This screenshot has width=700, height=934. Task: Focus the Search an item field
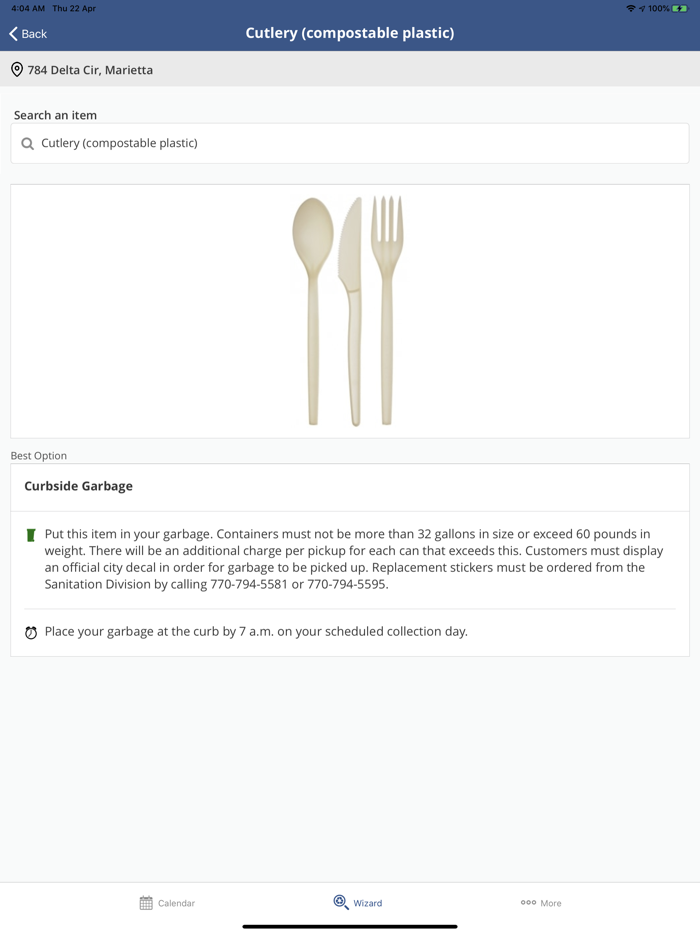(350, 143)
